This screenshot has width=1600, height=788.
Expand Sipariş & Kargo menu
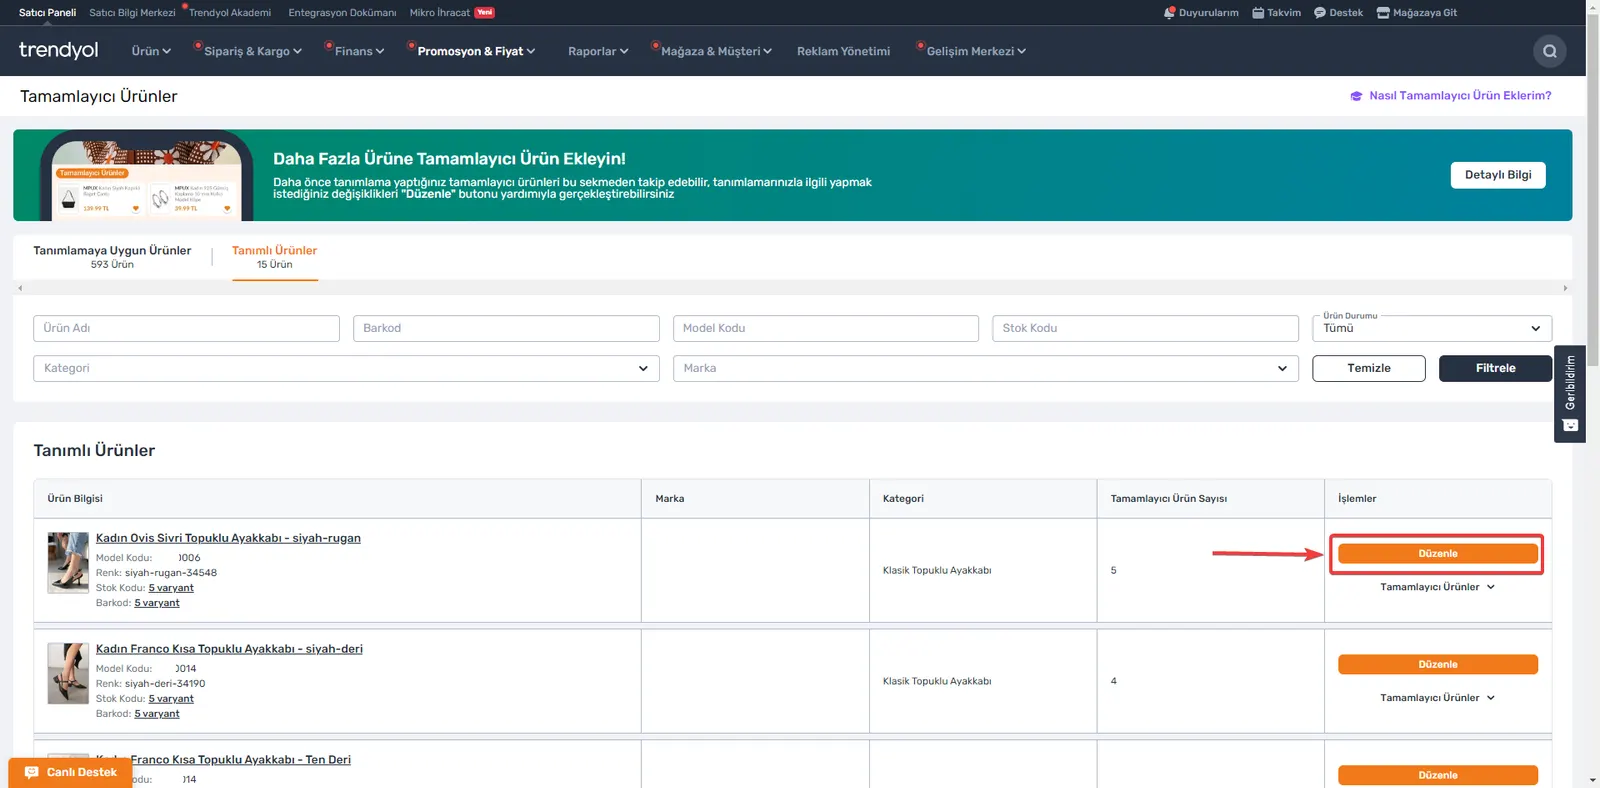252,51
